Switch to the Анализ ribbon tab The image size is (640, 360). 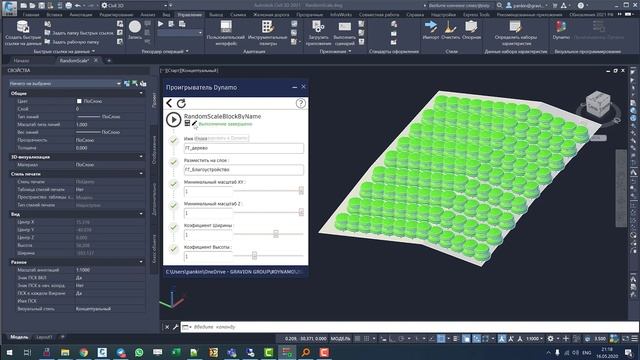click(x=148, y=14)
